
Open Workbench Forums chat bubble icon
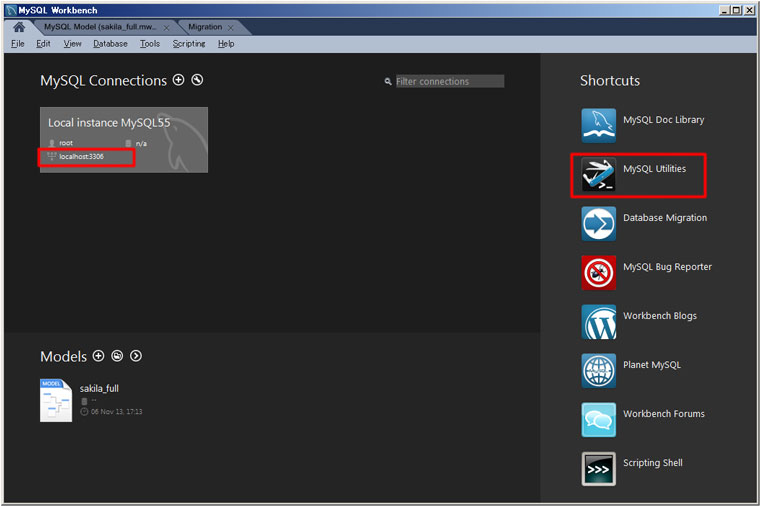[599, 419]
